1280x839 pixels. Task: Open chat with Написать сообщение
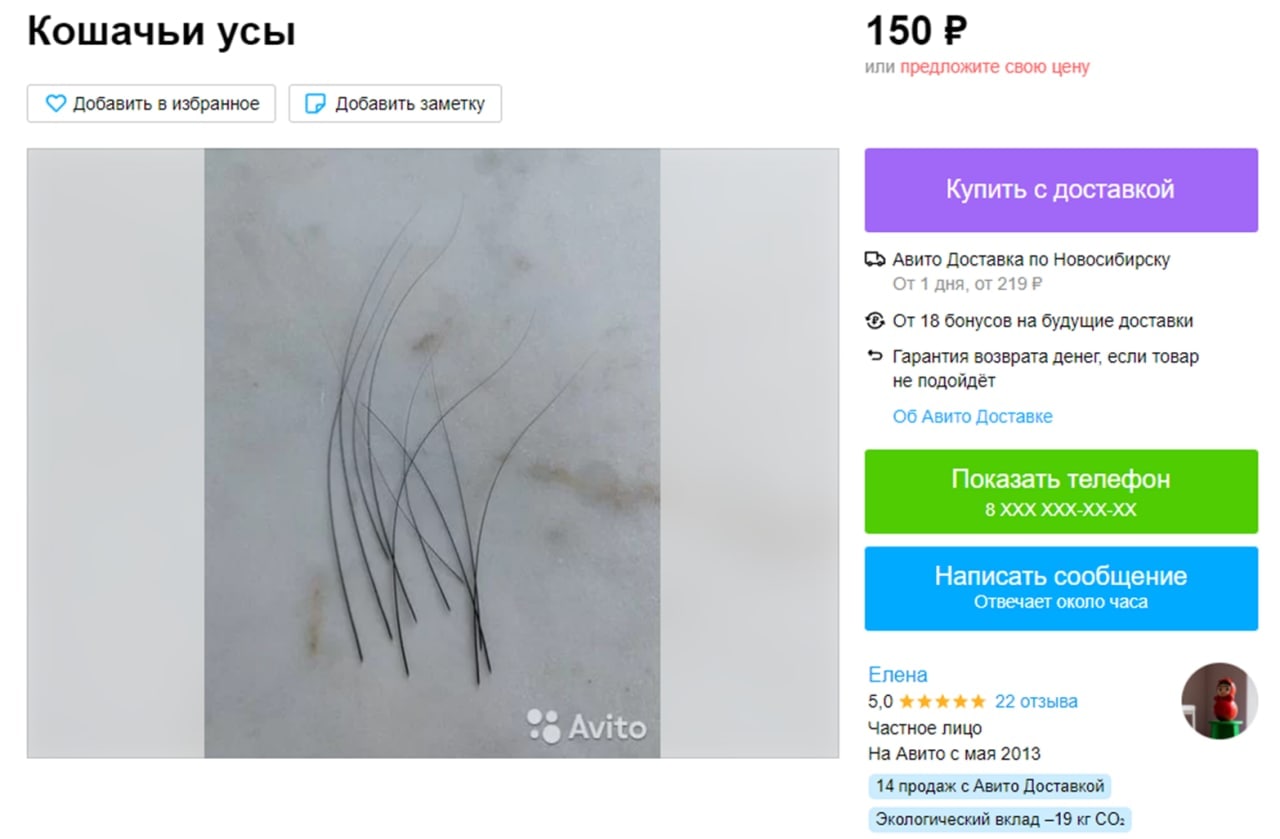click(x=1061, y=588)
